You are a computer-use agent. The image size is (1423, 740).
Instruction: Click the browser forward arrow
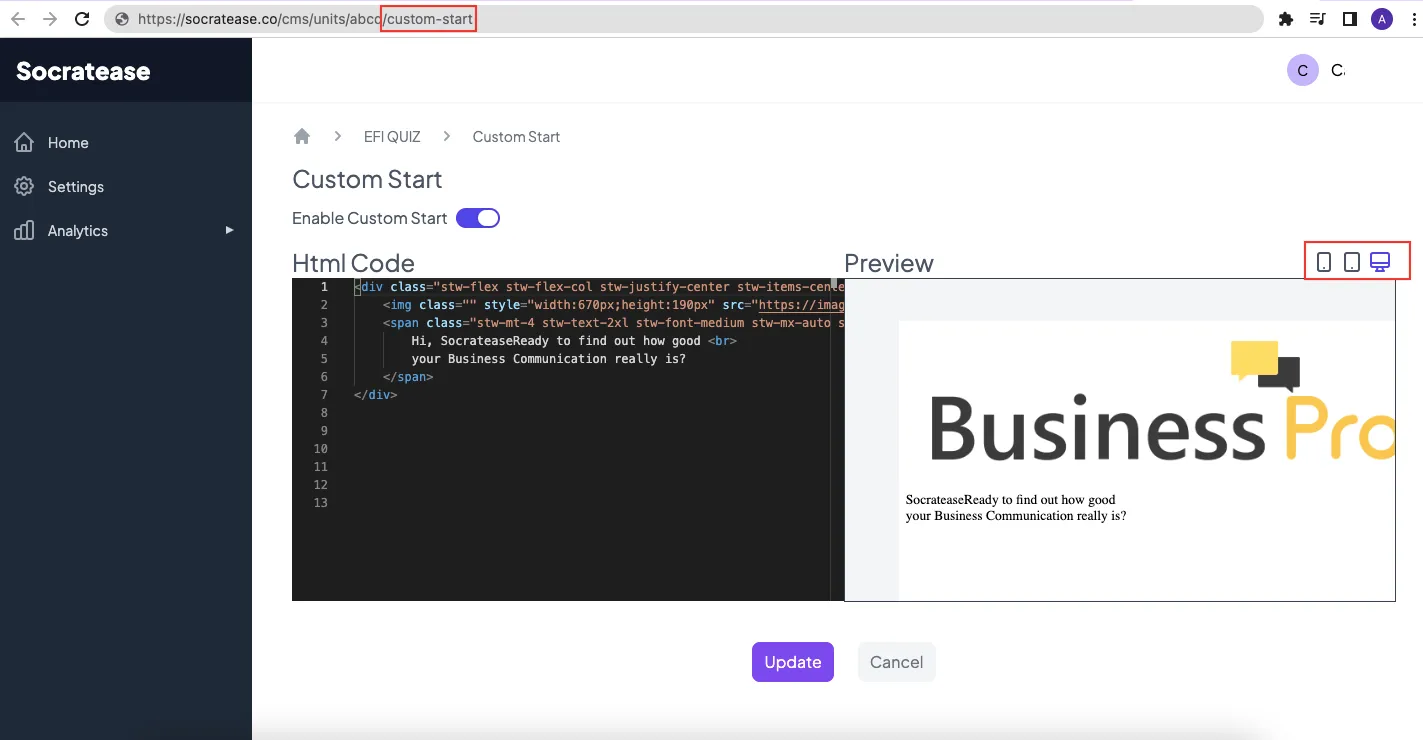click(x=50, y=19)
